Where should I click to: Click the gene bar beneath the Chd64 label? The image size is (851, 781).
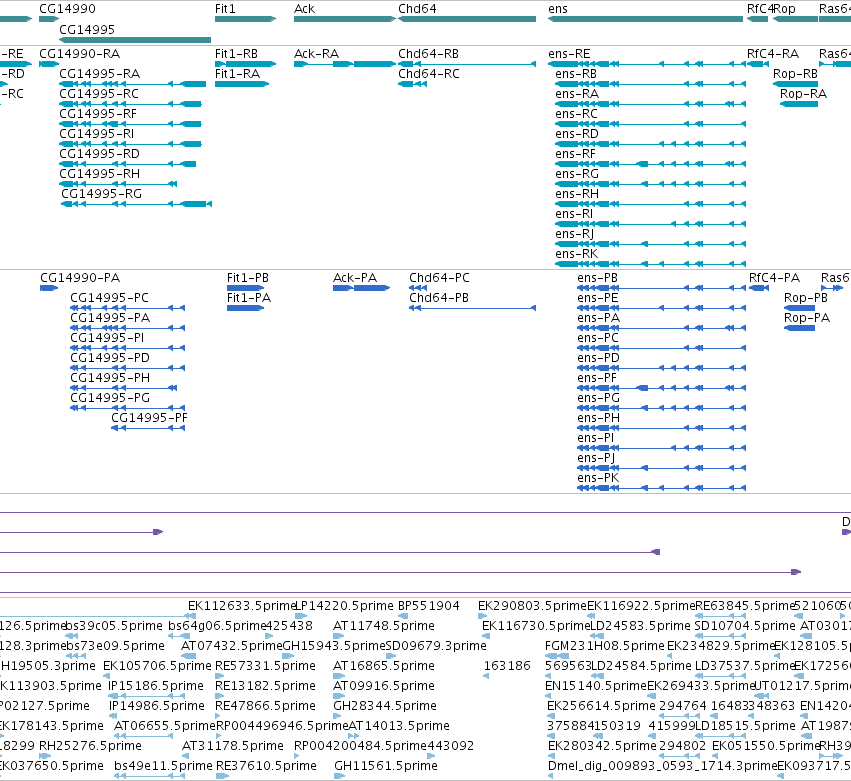click(467, 19)
